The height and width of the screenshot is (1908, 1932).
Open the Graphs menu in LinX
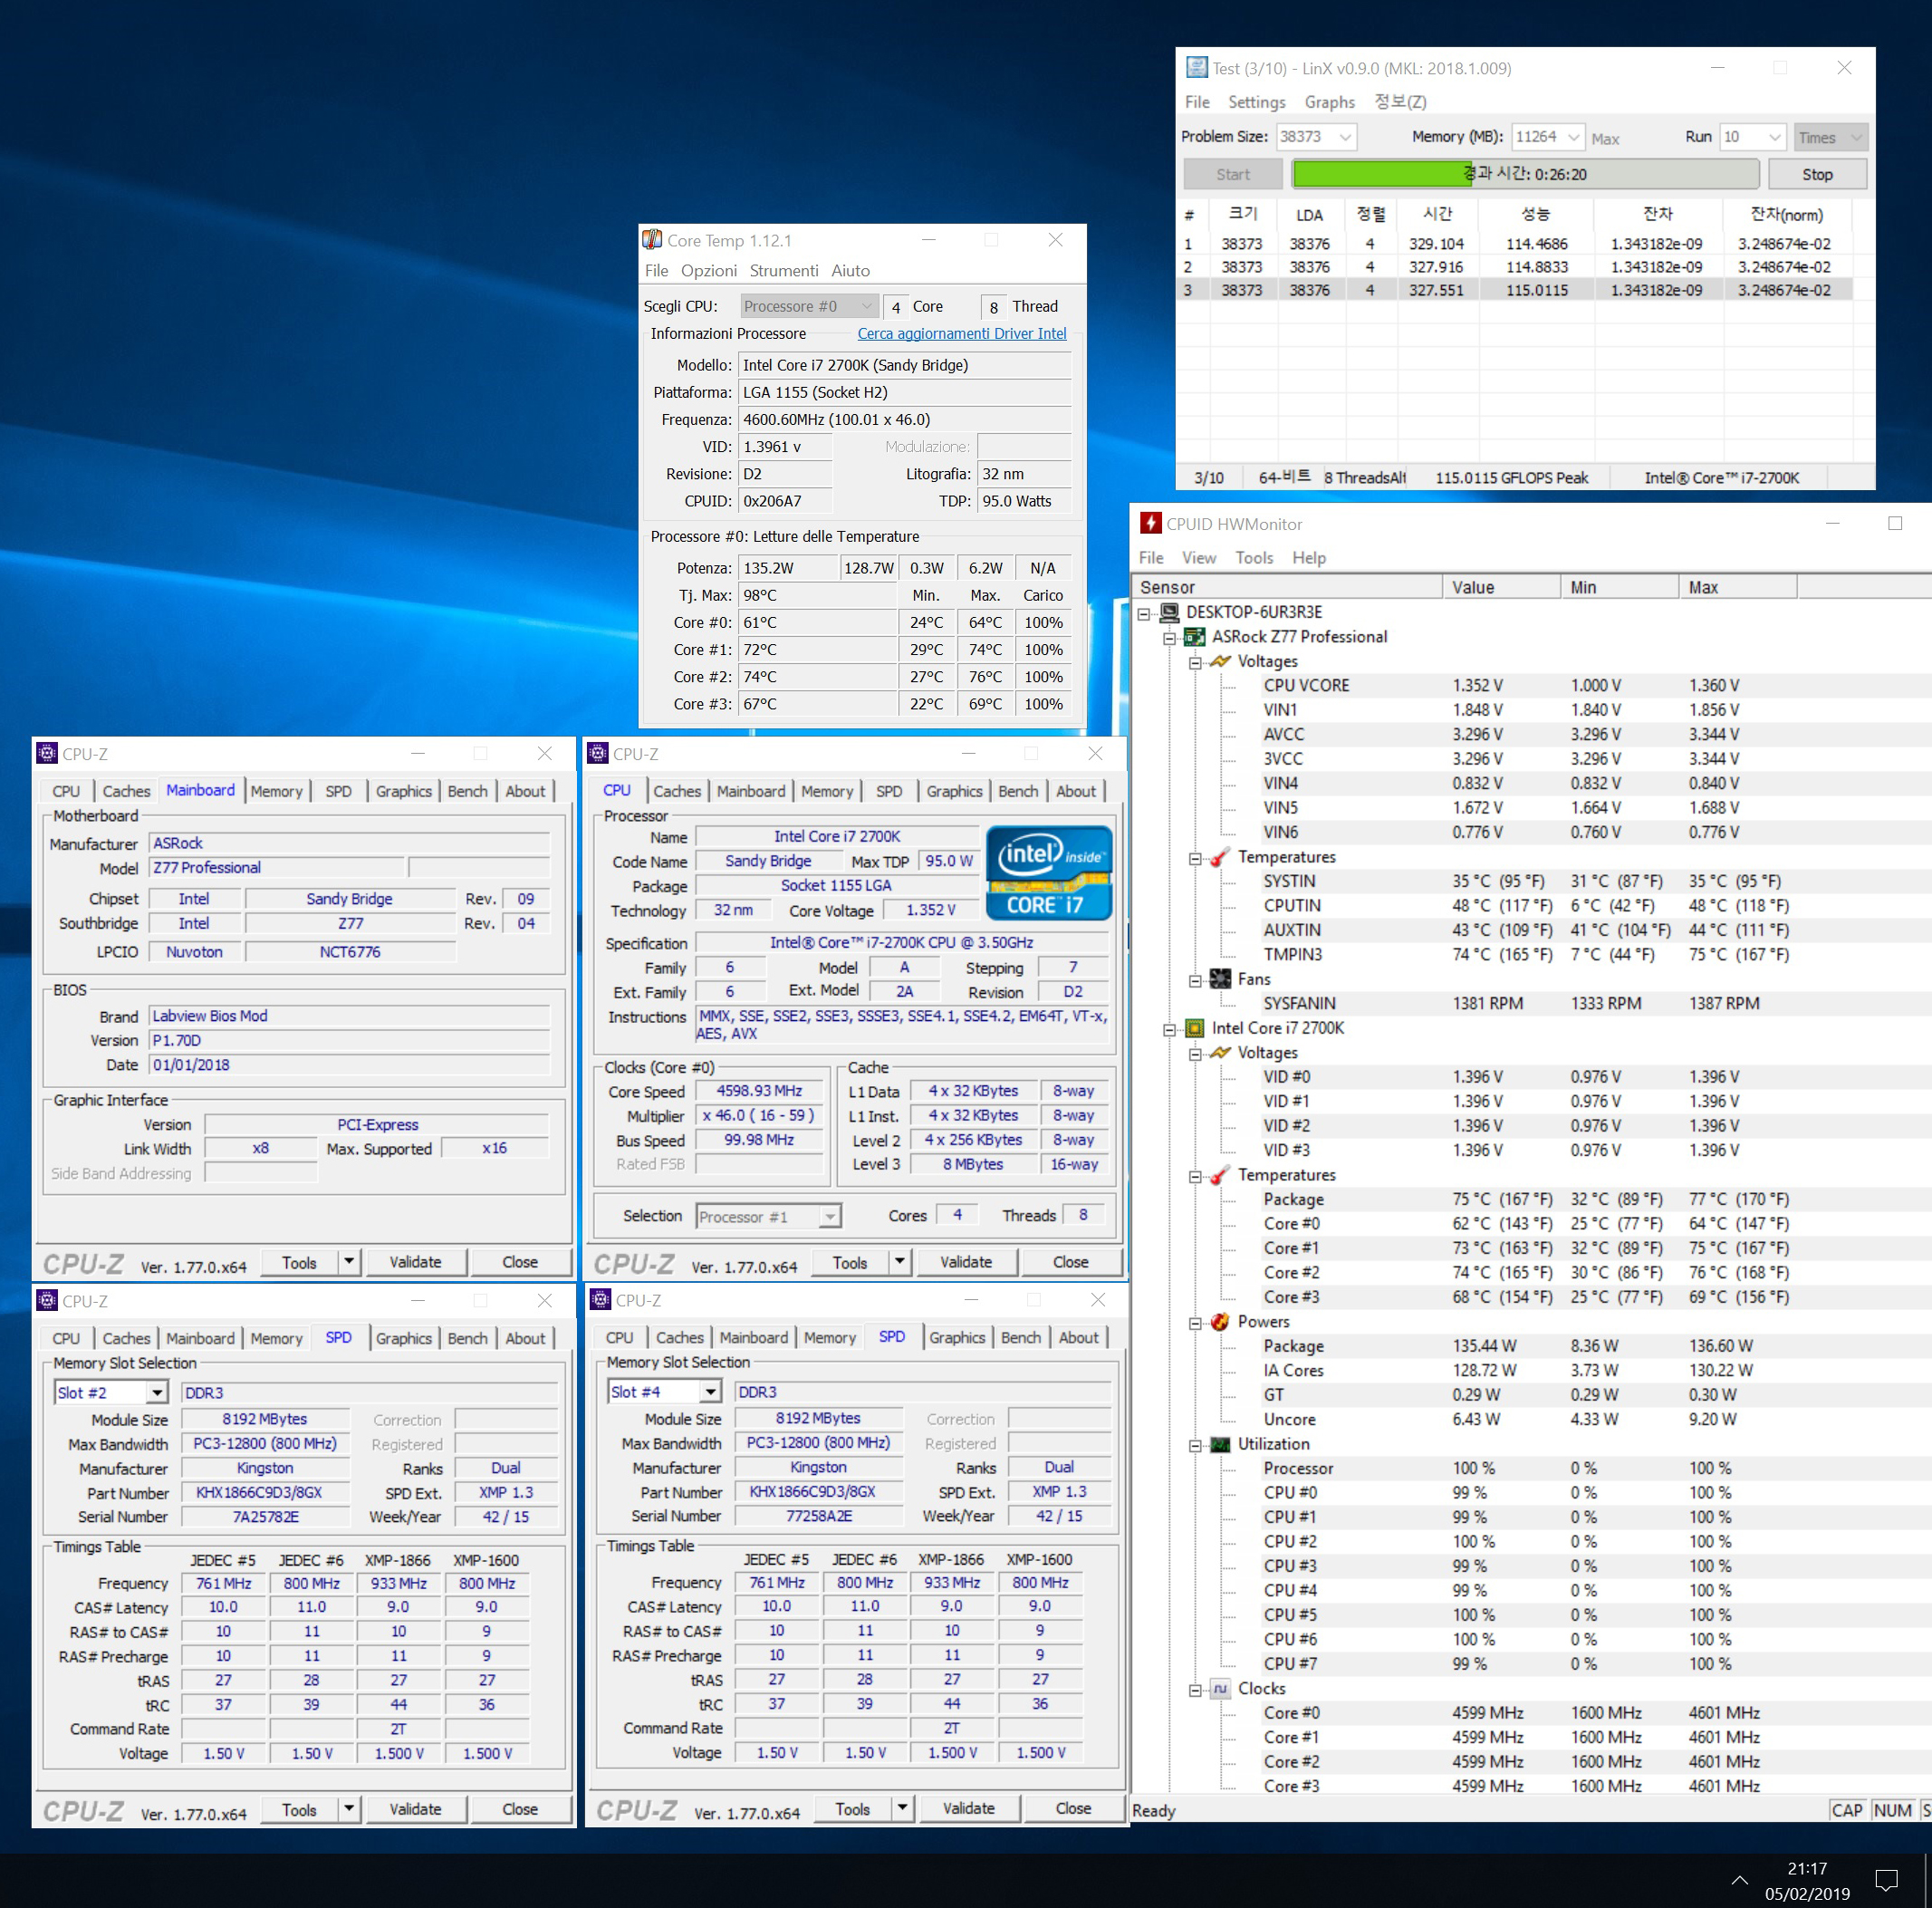(1329, 102)
